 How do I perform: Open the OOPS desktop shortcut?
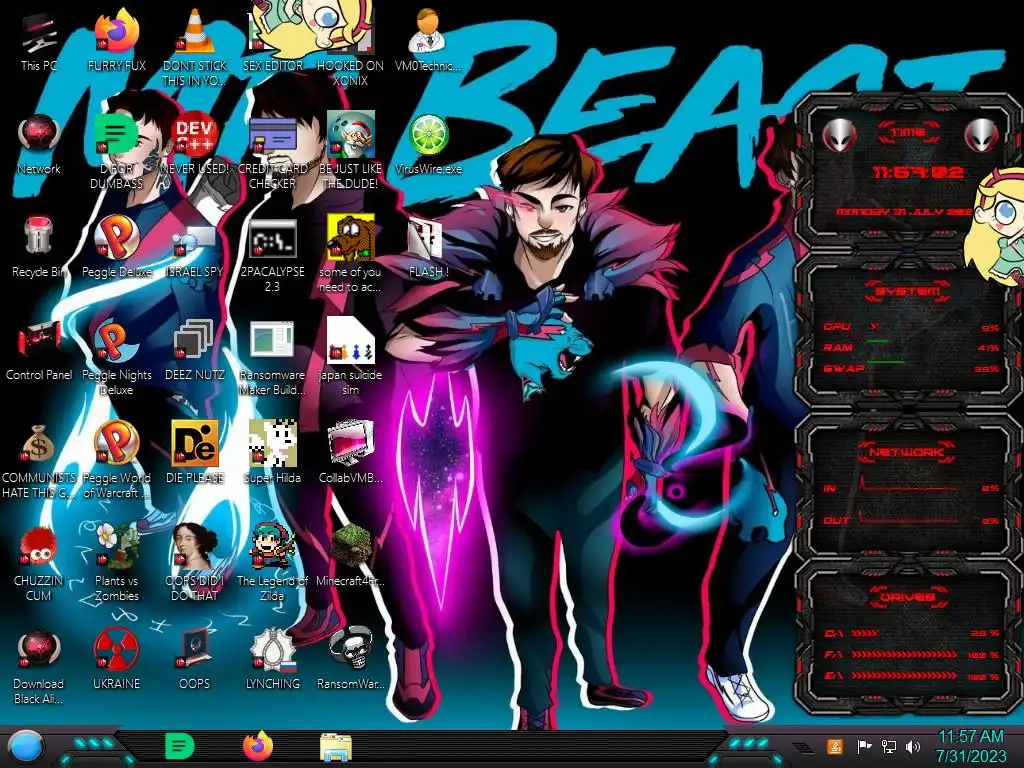point(195,661)
